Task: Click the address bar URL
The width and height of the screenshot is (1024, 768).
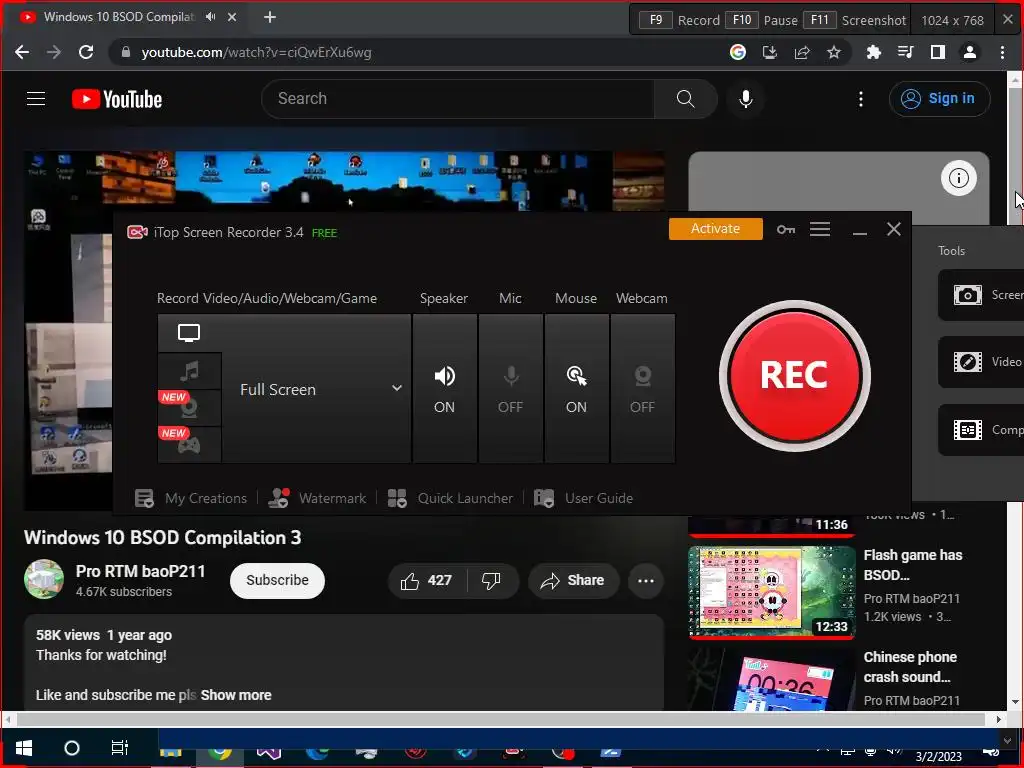Action: pyautogui.click(x=257, y=52)
